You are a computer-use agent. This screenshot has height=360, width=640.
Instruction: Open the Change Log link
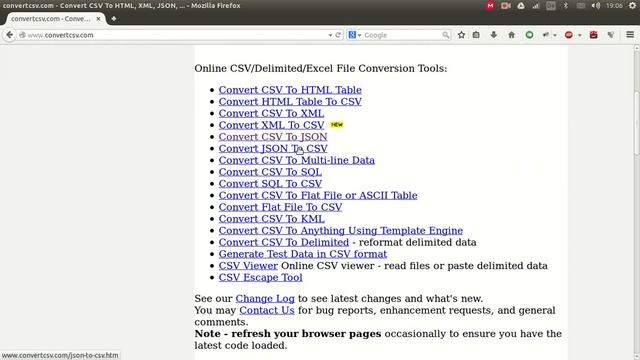[265, 298]
